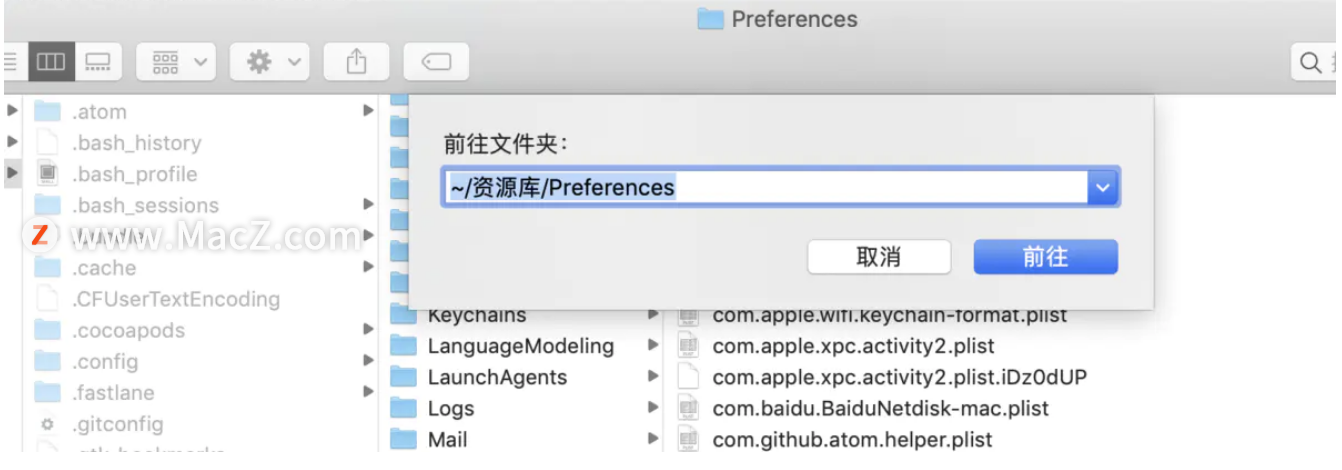Image resolution: width=1342 pixels, height=470 pixels.
Task: Expand the LaunchAgents folder arrow
Action: coord(653,377)
